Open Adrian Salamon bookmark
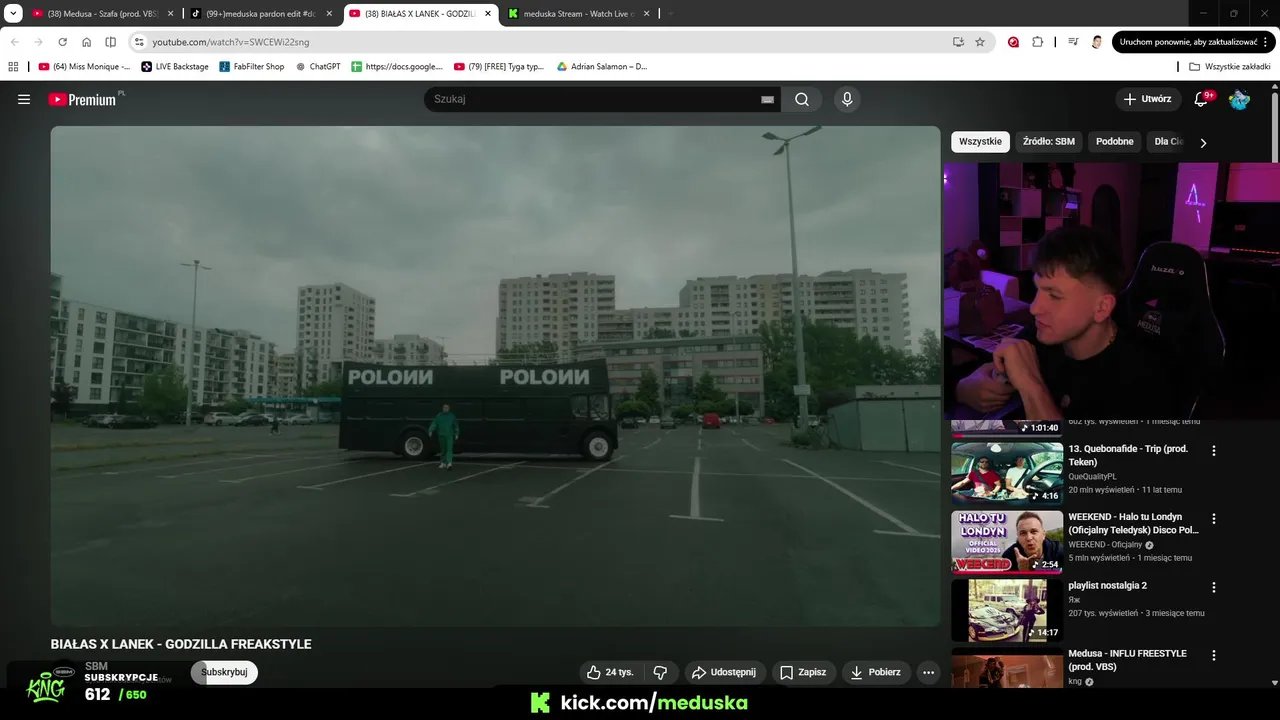The image size is (1280, 720). 602,67
